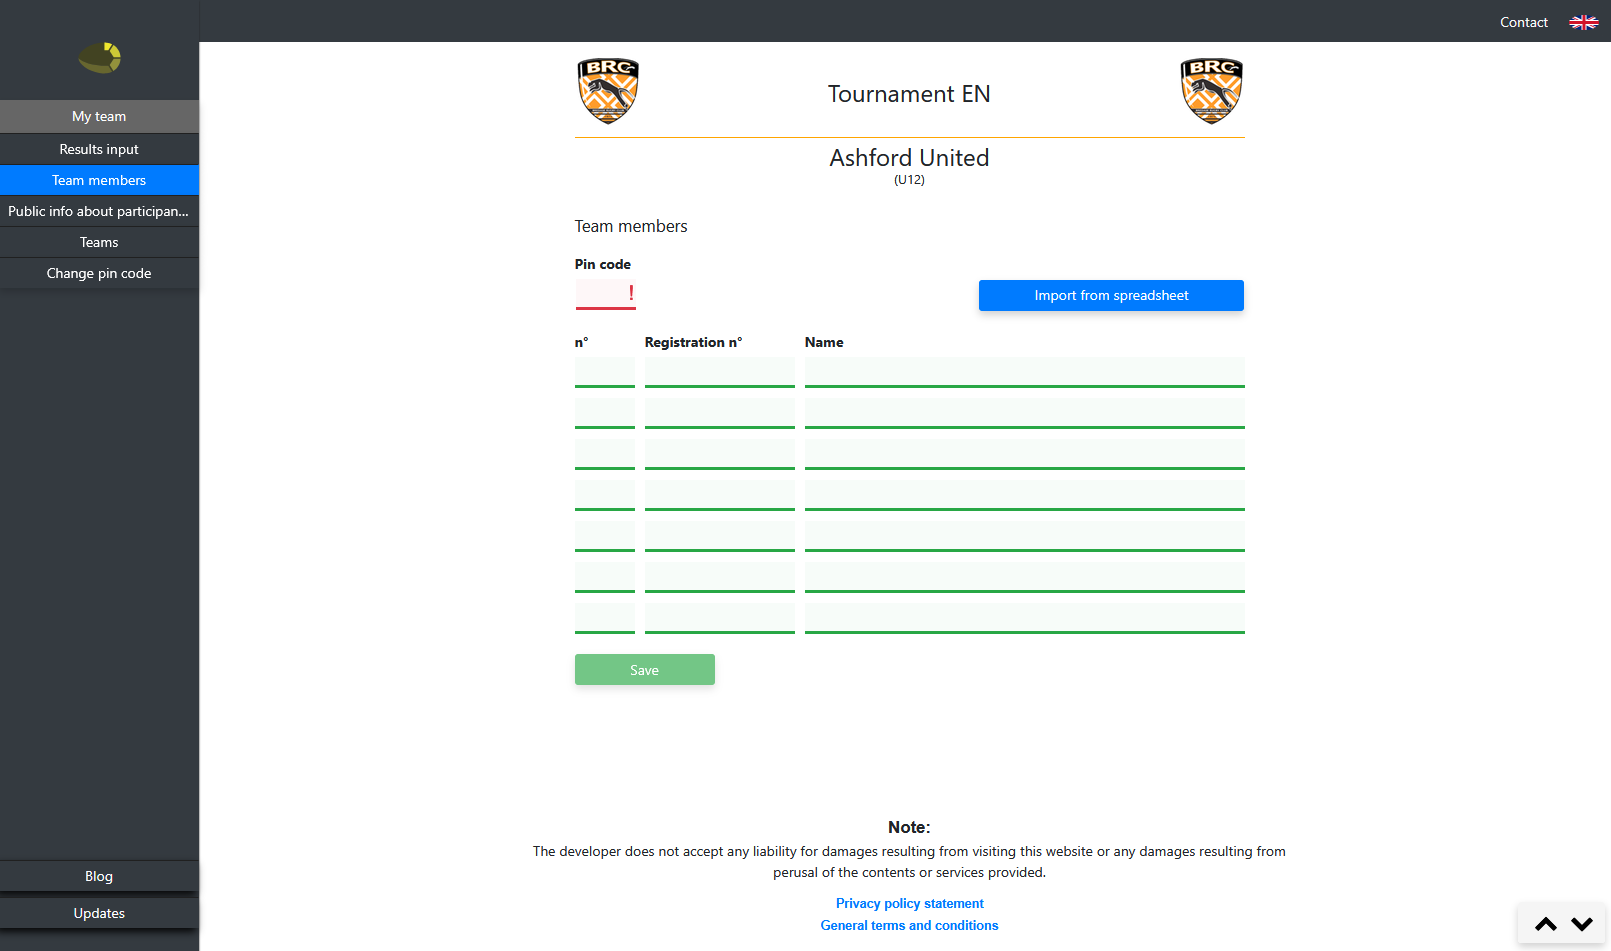
Task: Click the (U12) category label
Action: [x=909, y=180]
